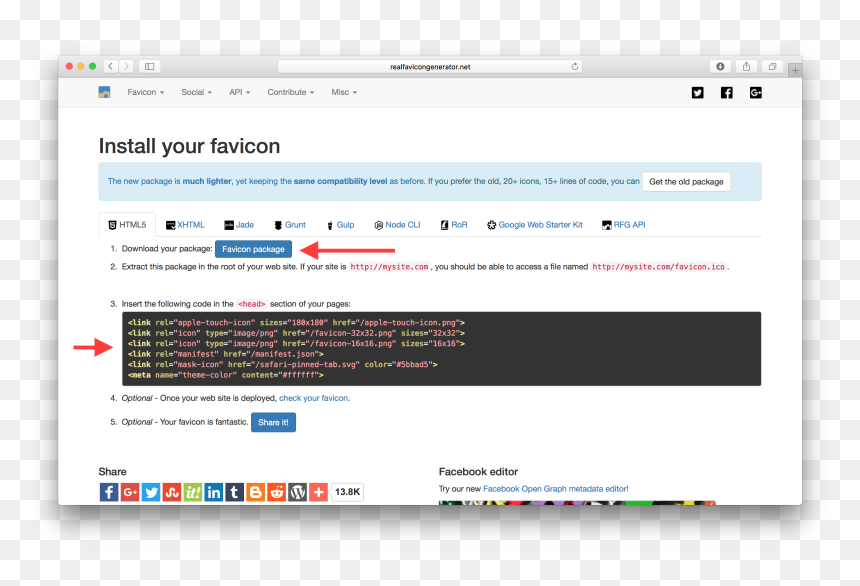This screenshot has height=586, width=860.
Task: Switch to the Grunt tab
Action: (290, 225)
